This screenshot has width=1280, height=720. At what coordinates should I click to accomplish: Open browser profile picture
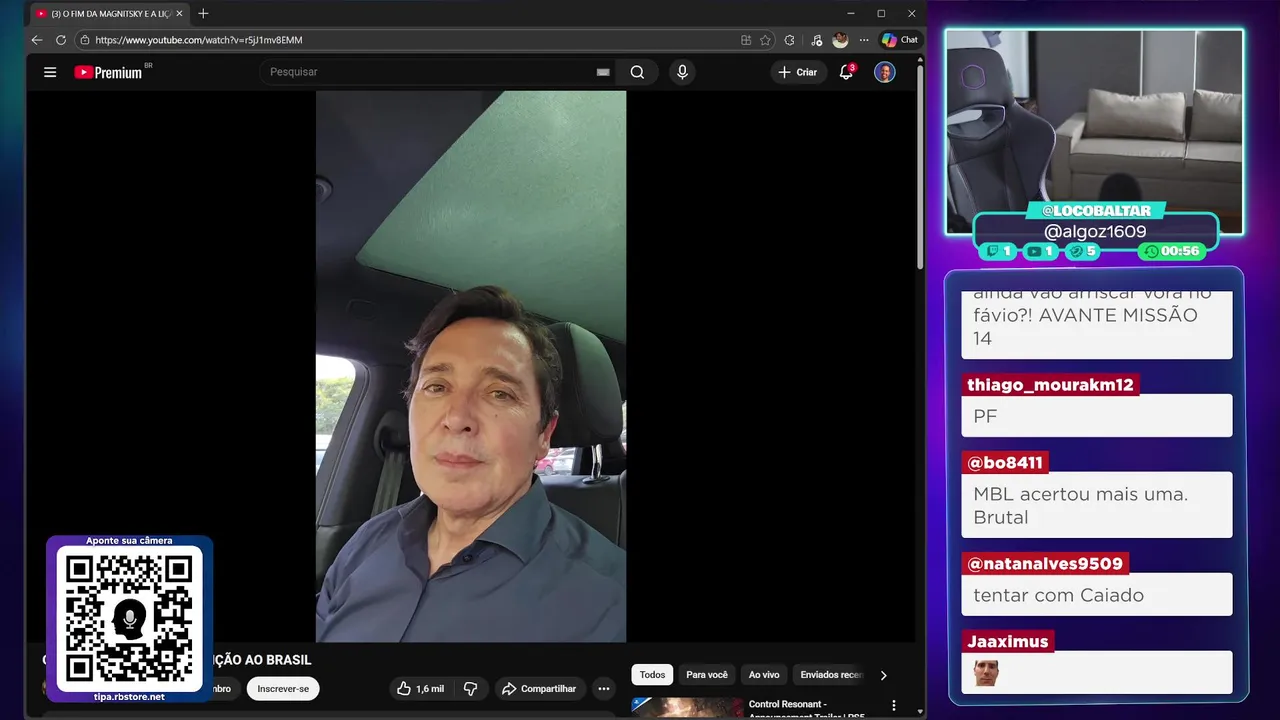pyautogui.click(x=840, y=40)
